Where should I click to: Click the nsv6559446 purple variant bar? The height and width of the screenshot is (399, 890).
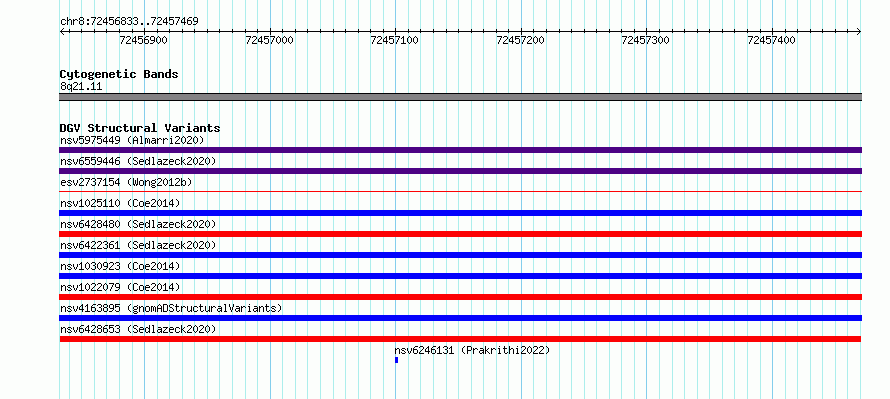point(460,171)
